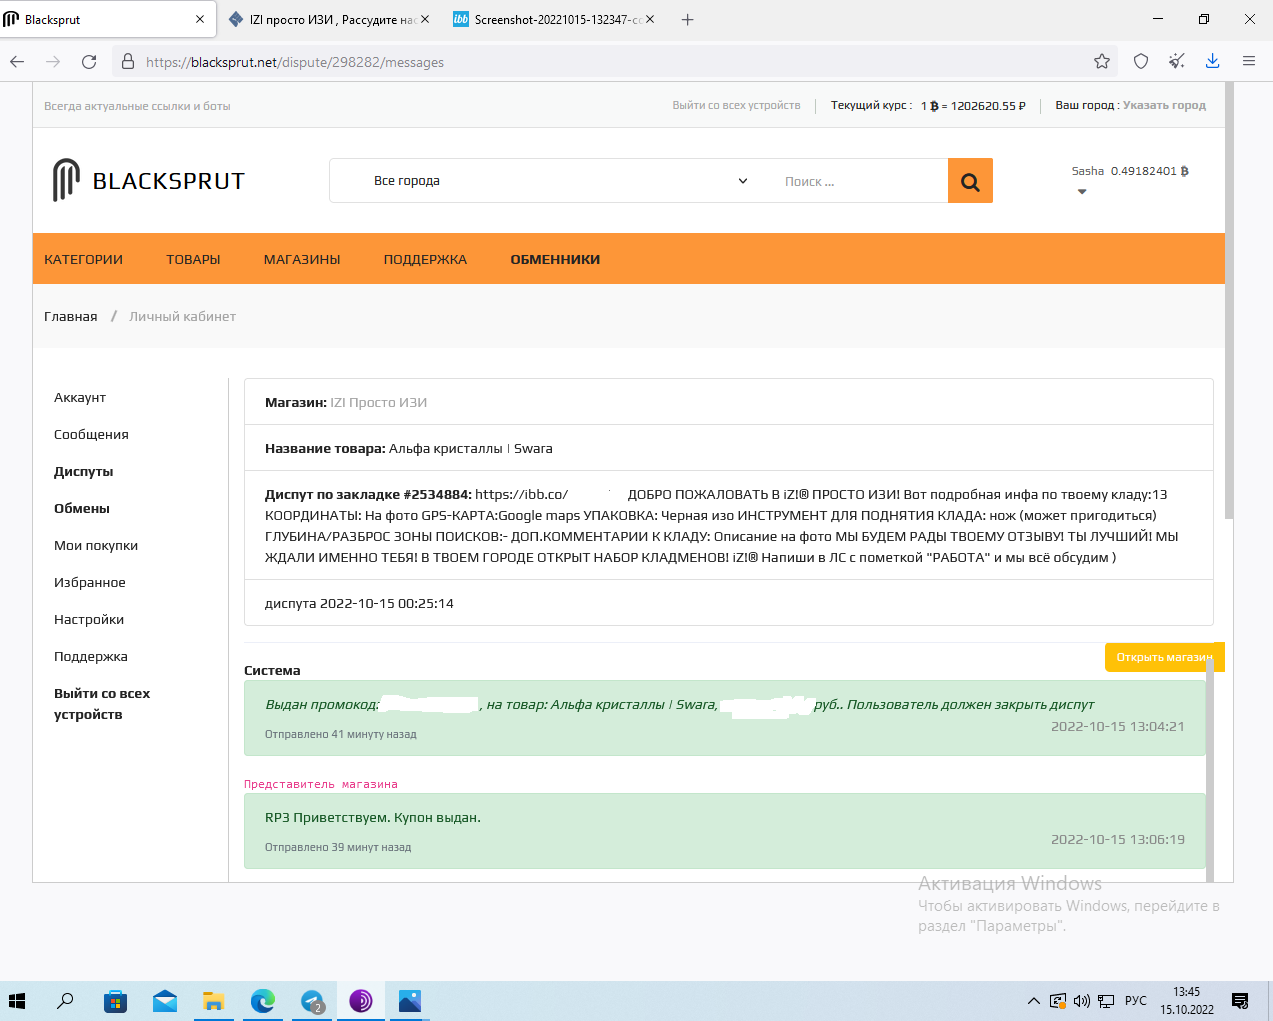
Task: Reload the page with refresh icon
Action: click(89, 62)
